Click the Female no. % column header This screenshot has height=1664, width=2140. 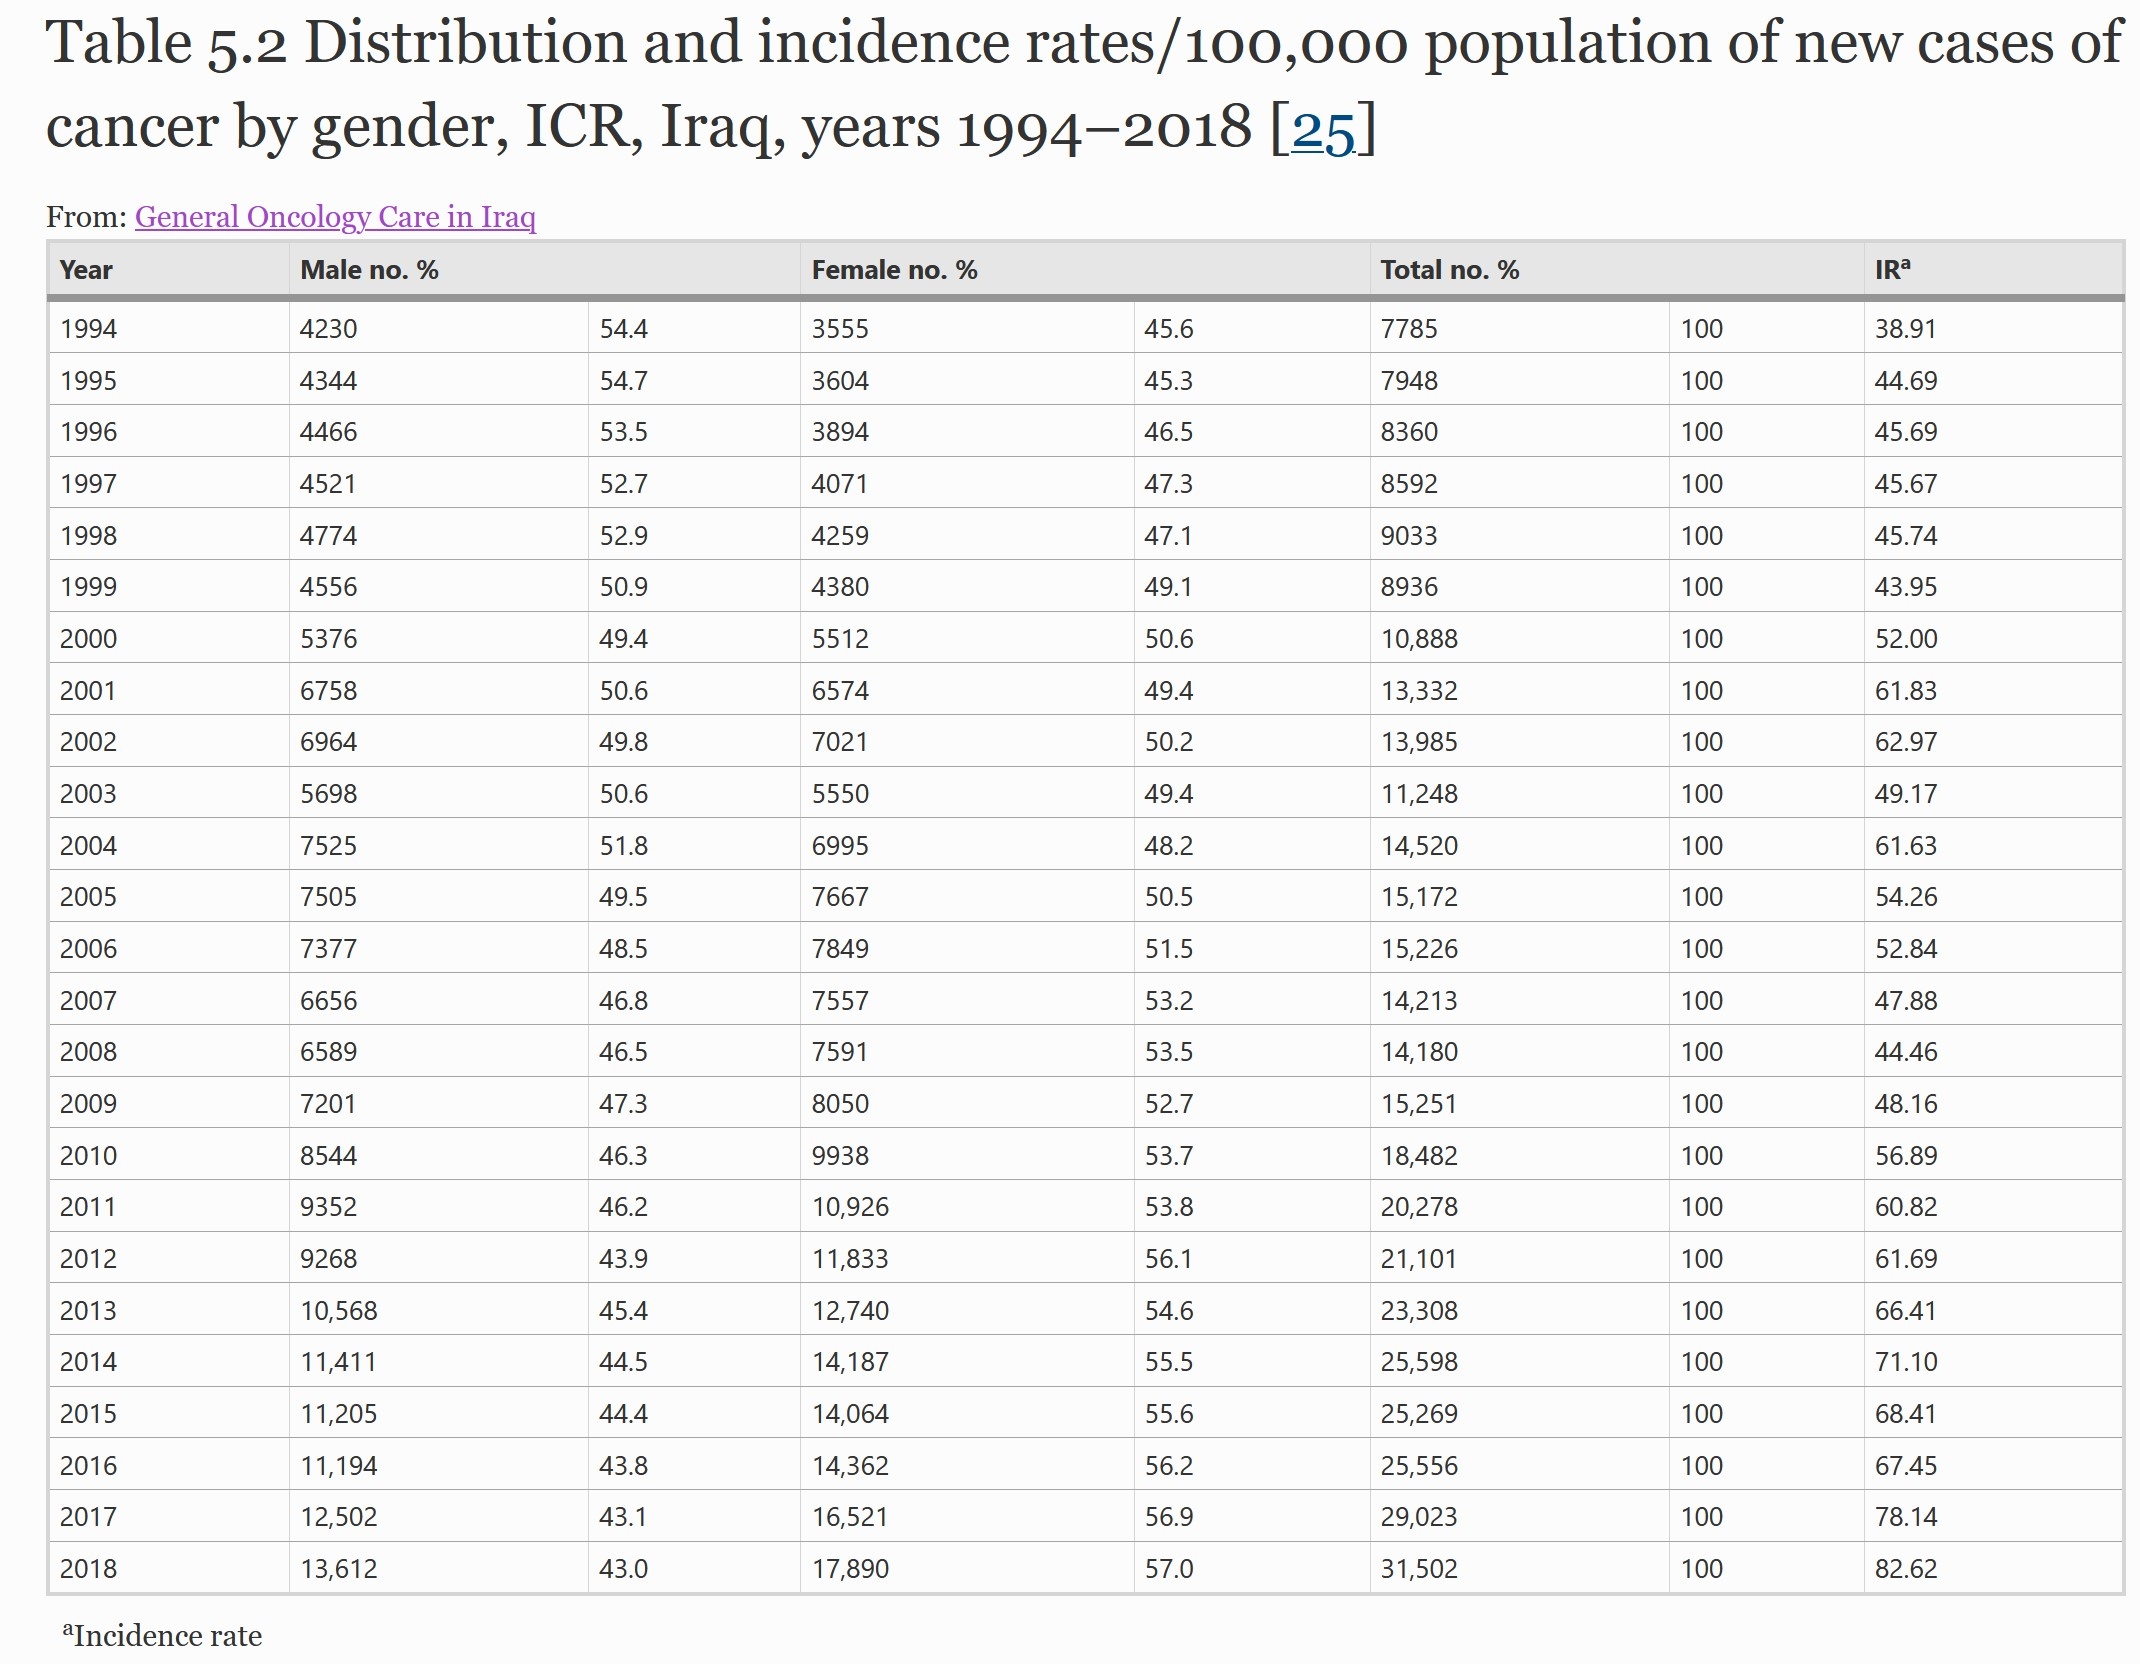coord(894,270)
